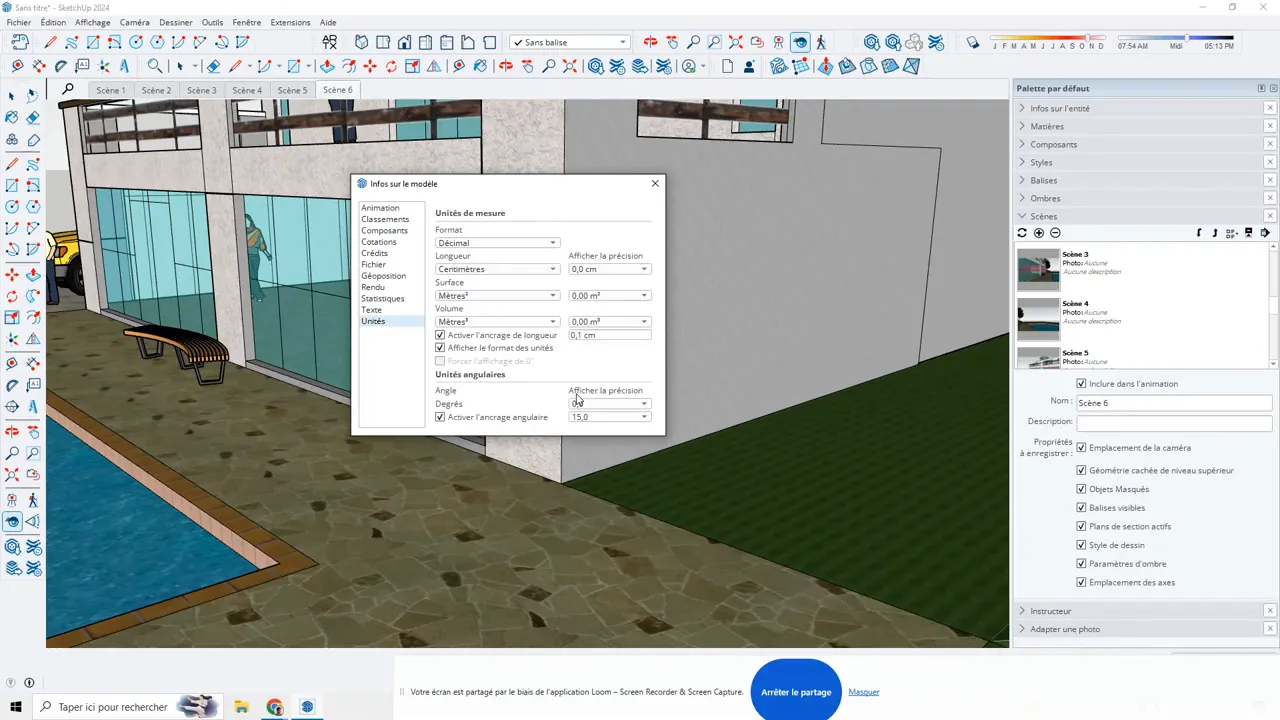Switch to the Iso standard view icon

tap(361, 42)
